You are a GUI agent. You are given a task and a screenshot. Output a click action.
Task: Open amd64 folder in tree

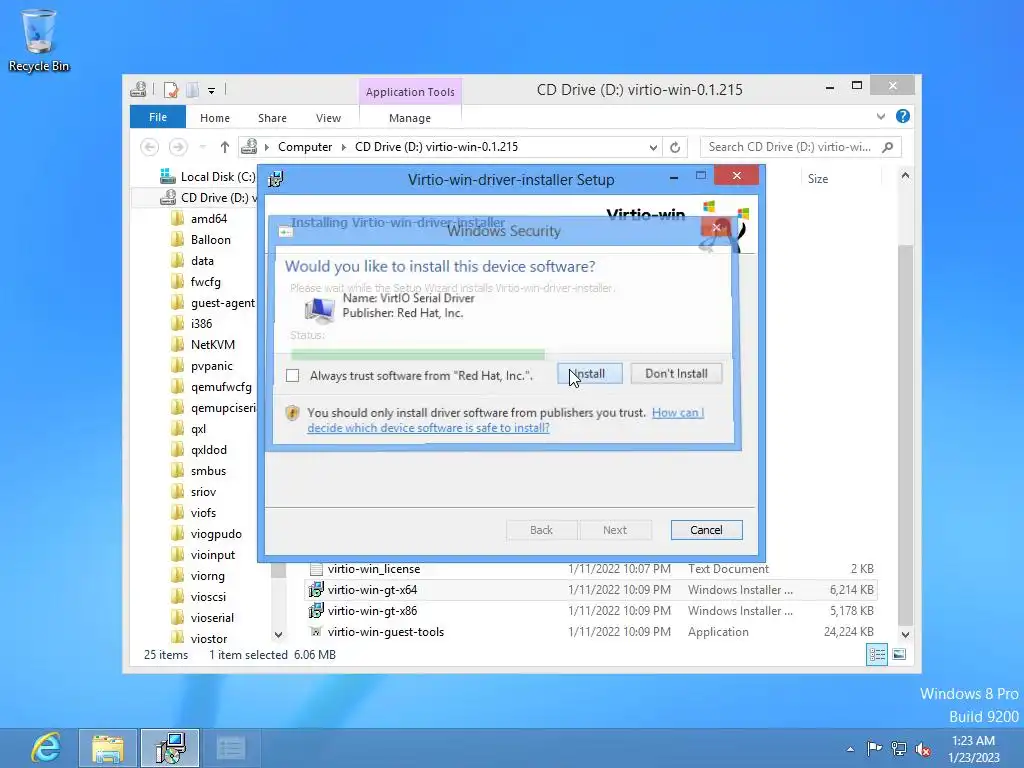pyautogui.click(x=199, y=219)
